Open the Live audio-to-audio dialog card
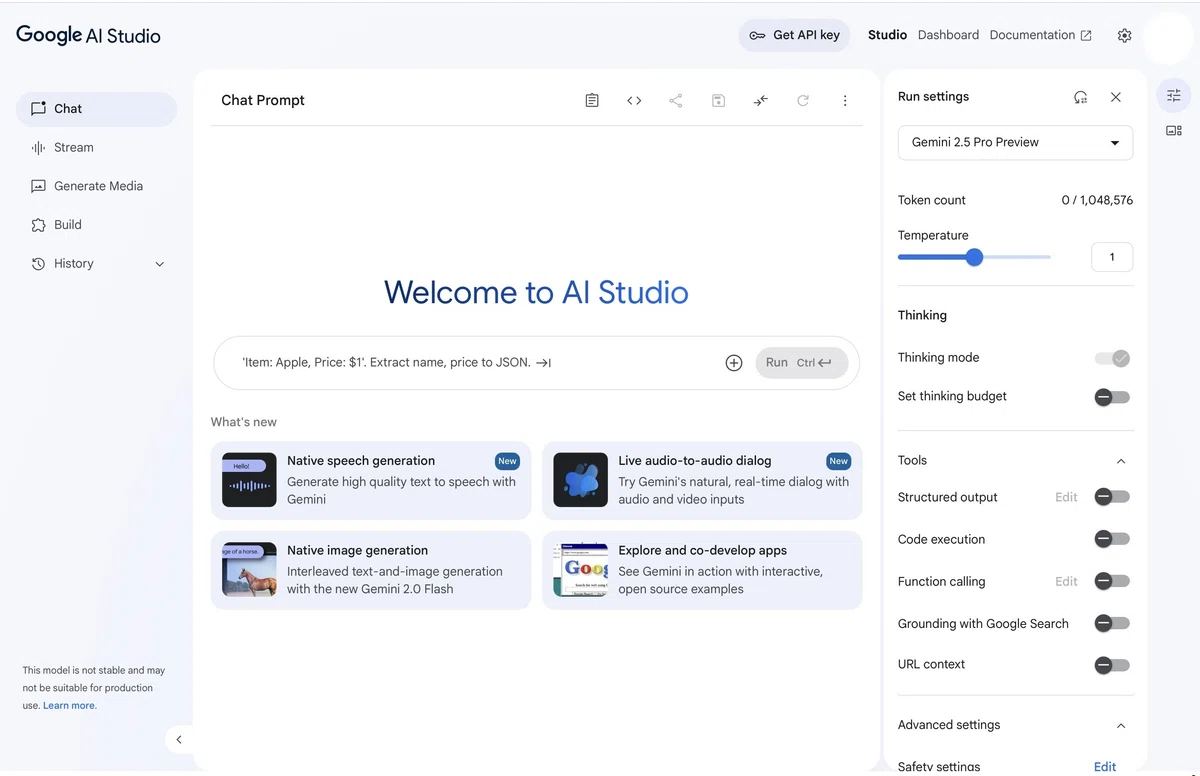Image resolution: width=1200 pixels, height=776 pixels. pos(702,480)
